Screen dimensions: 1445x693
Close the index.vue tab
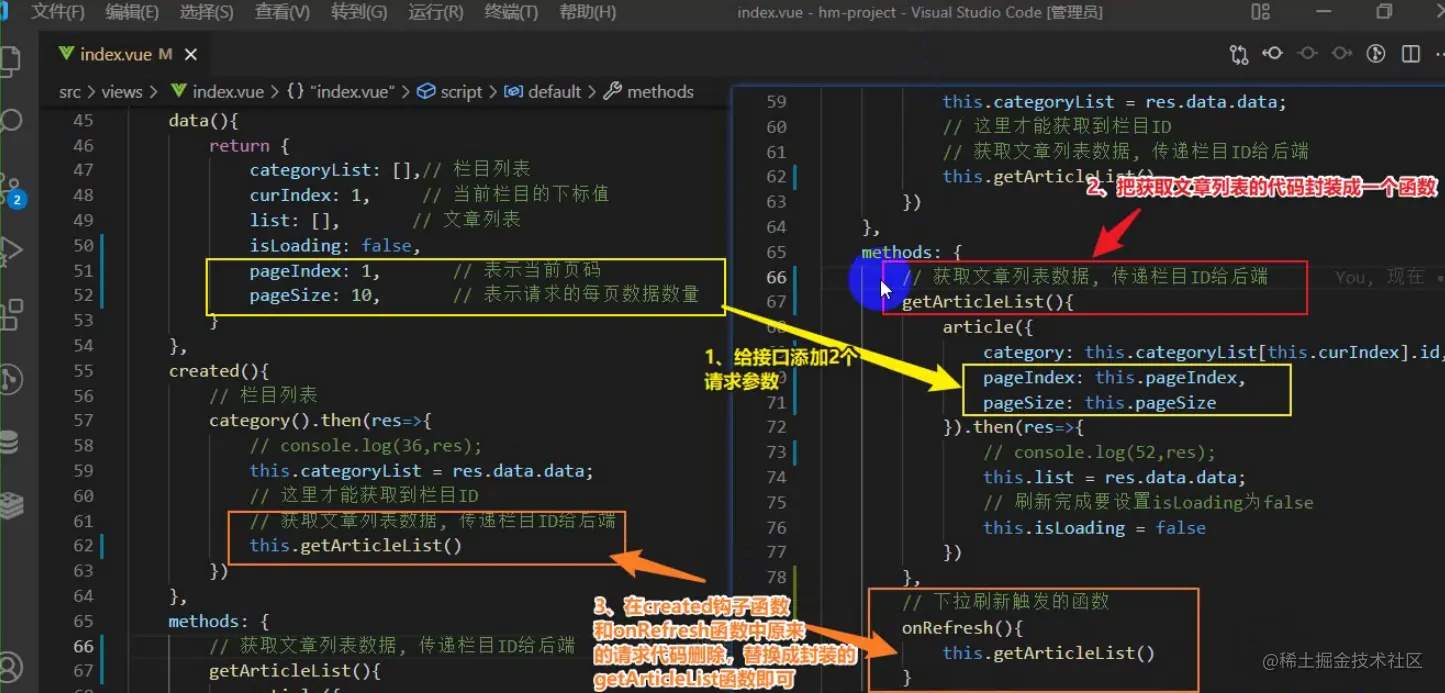tap(191, 54)
